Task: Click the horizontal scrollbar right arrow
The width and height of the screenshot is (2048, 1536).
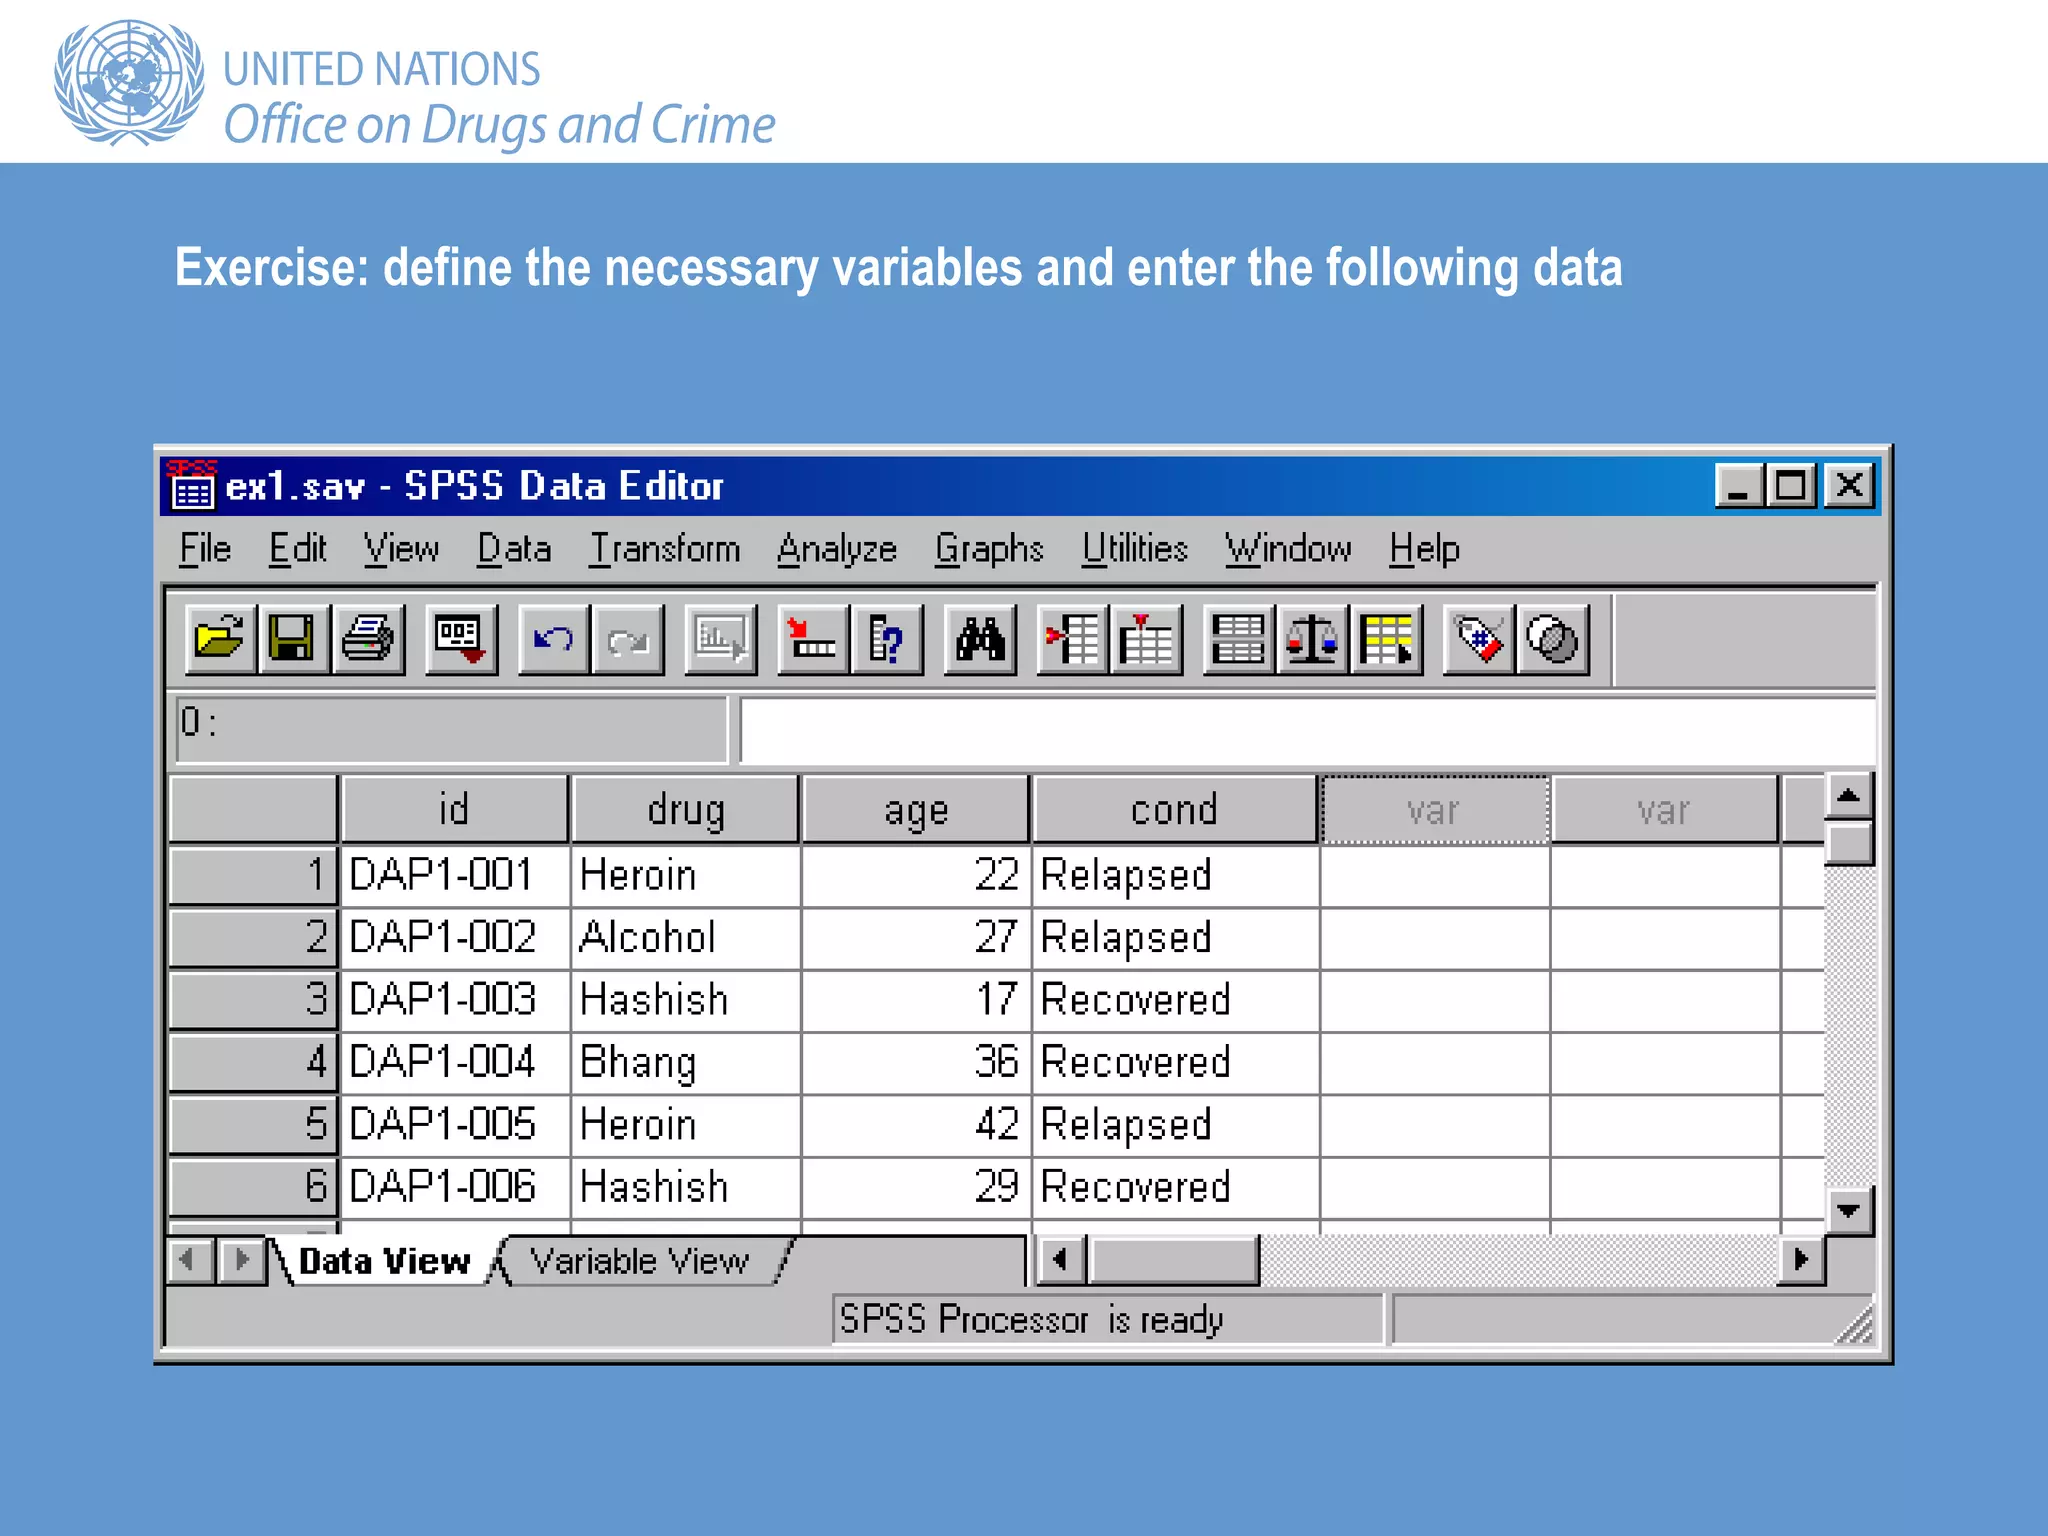Action: (1801, 1259)
